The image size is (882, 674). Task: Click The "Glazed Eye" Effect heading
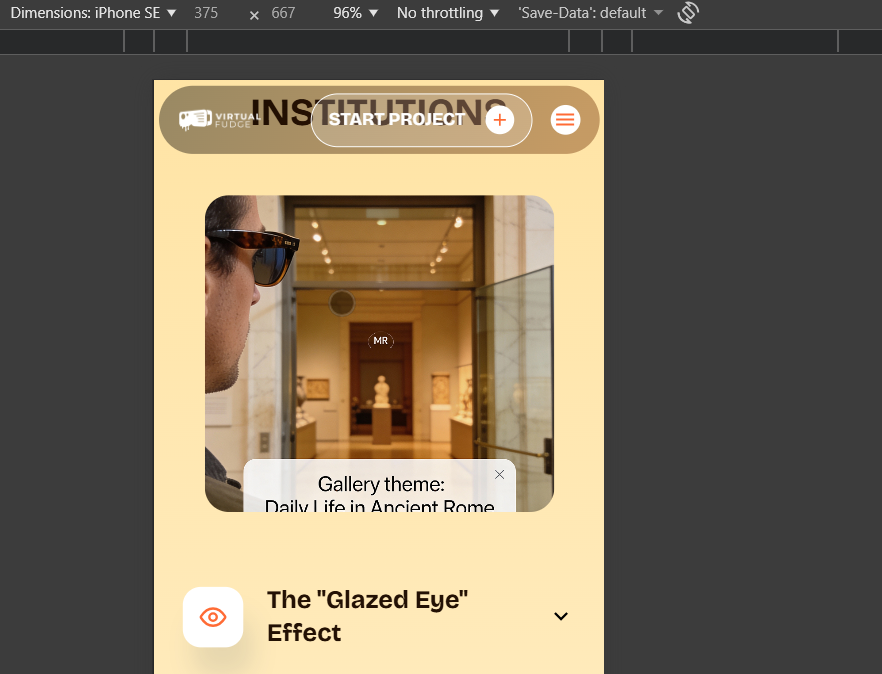367,616
